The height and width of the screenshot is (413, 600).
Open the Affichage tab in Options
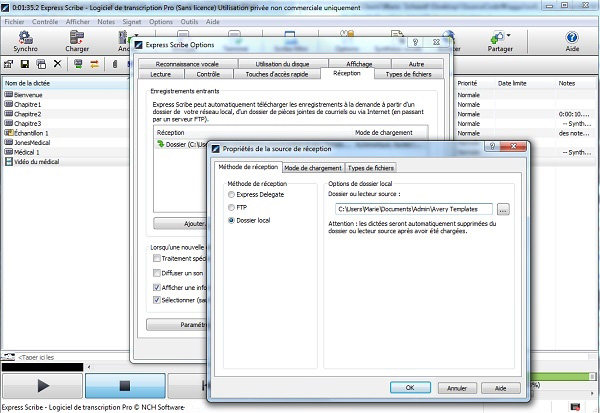pos(359,64)
